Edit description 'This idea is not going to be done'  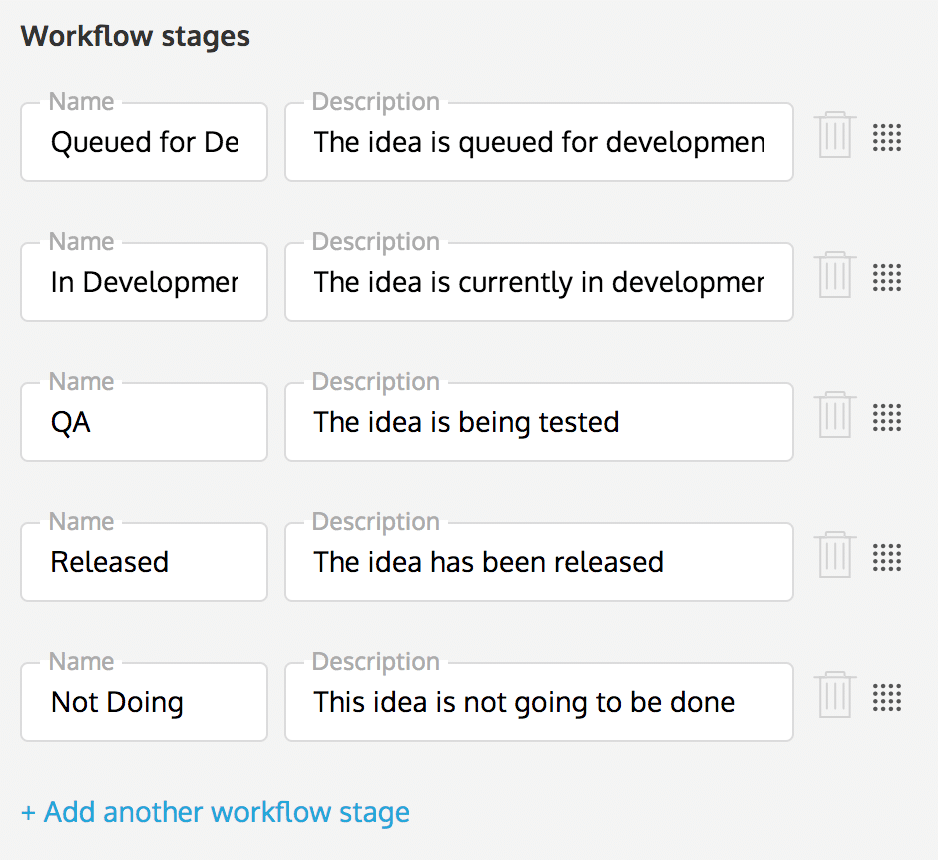pos(539,702)
